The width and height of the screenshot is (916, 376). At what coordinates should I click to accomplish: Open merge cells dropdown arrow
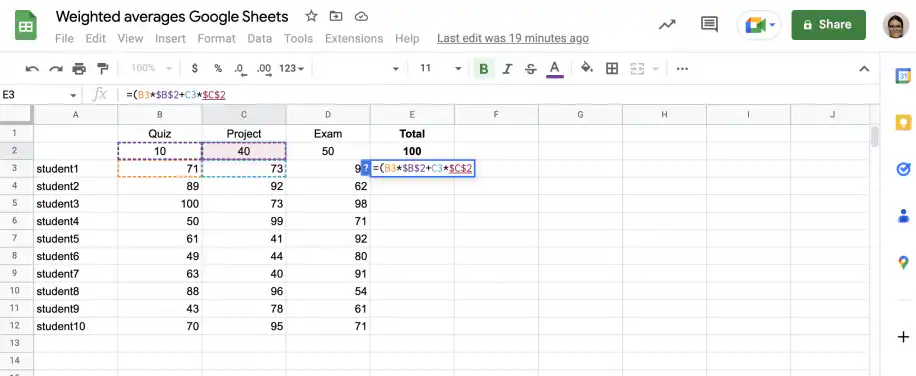coord(655,69)
